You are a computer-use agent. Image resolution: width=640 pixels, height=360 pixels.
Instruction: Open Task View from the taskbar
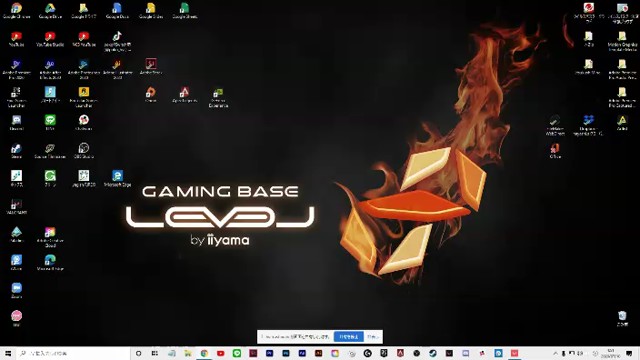[155, 353]
